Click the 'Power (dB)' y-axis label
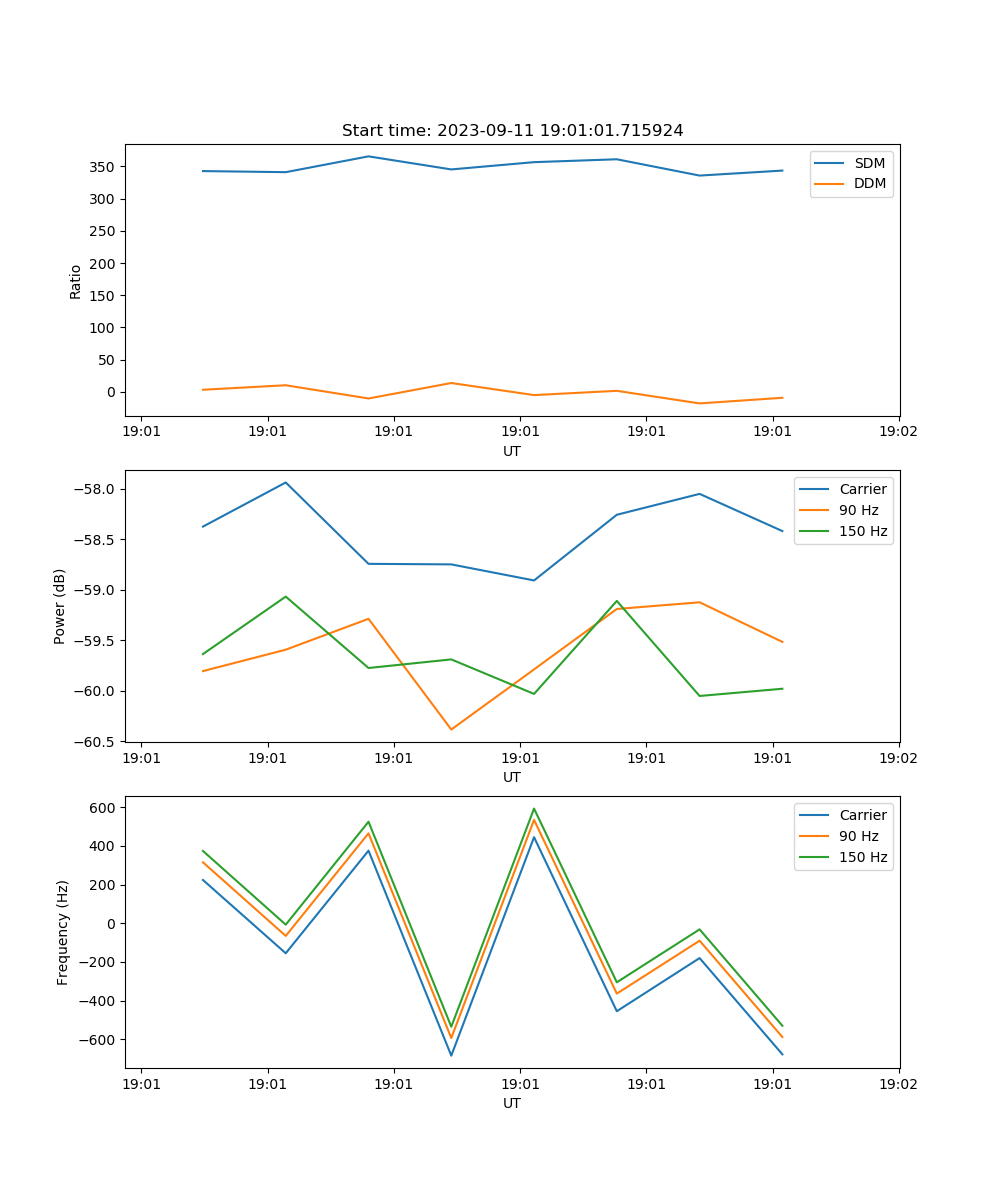 click(60, 606)
